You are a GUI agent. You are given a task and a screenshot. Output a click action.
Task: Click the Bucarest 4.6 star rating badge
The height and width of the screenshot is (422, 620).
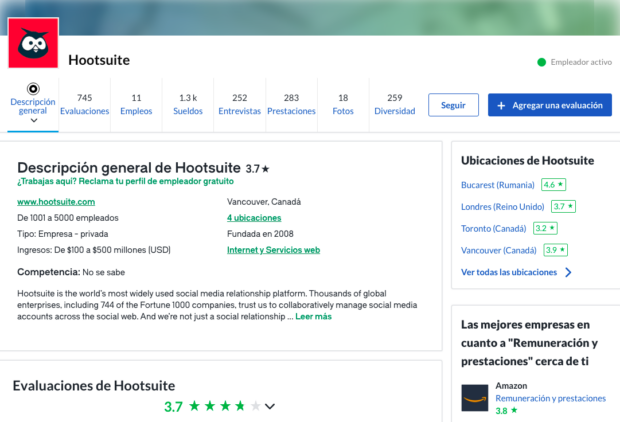point(554,185)
